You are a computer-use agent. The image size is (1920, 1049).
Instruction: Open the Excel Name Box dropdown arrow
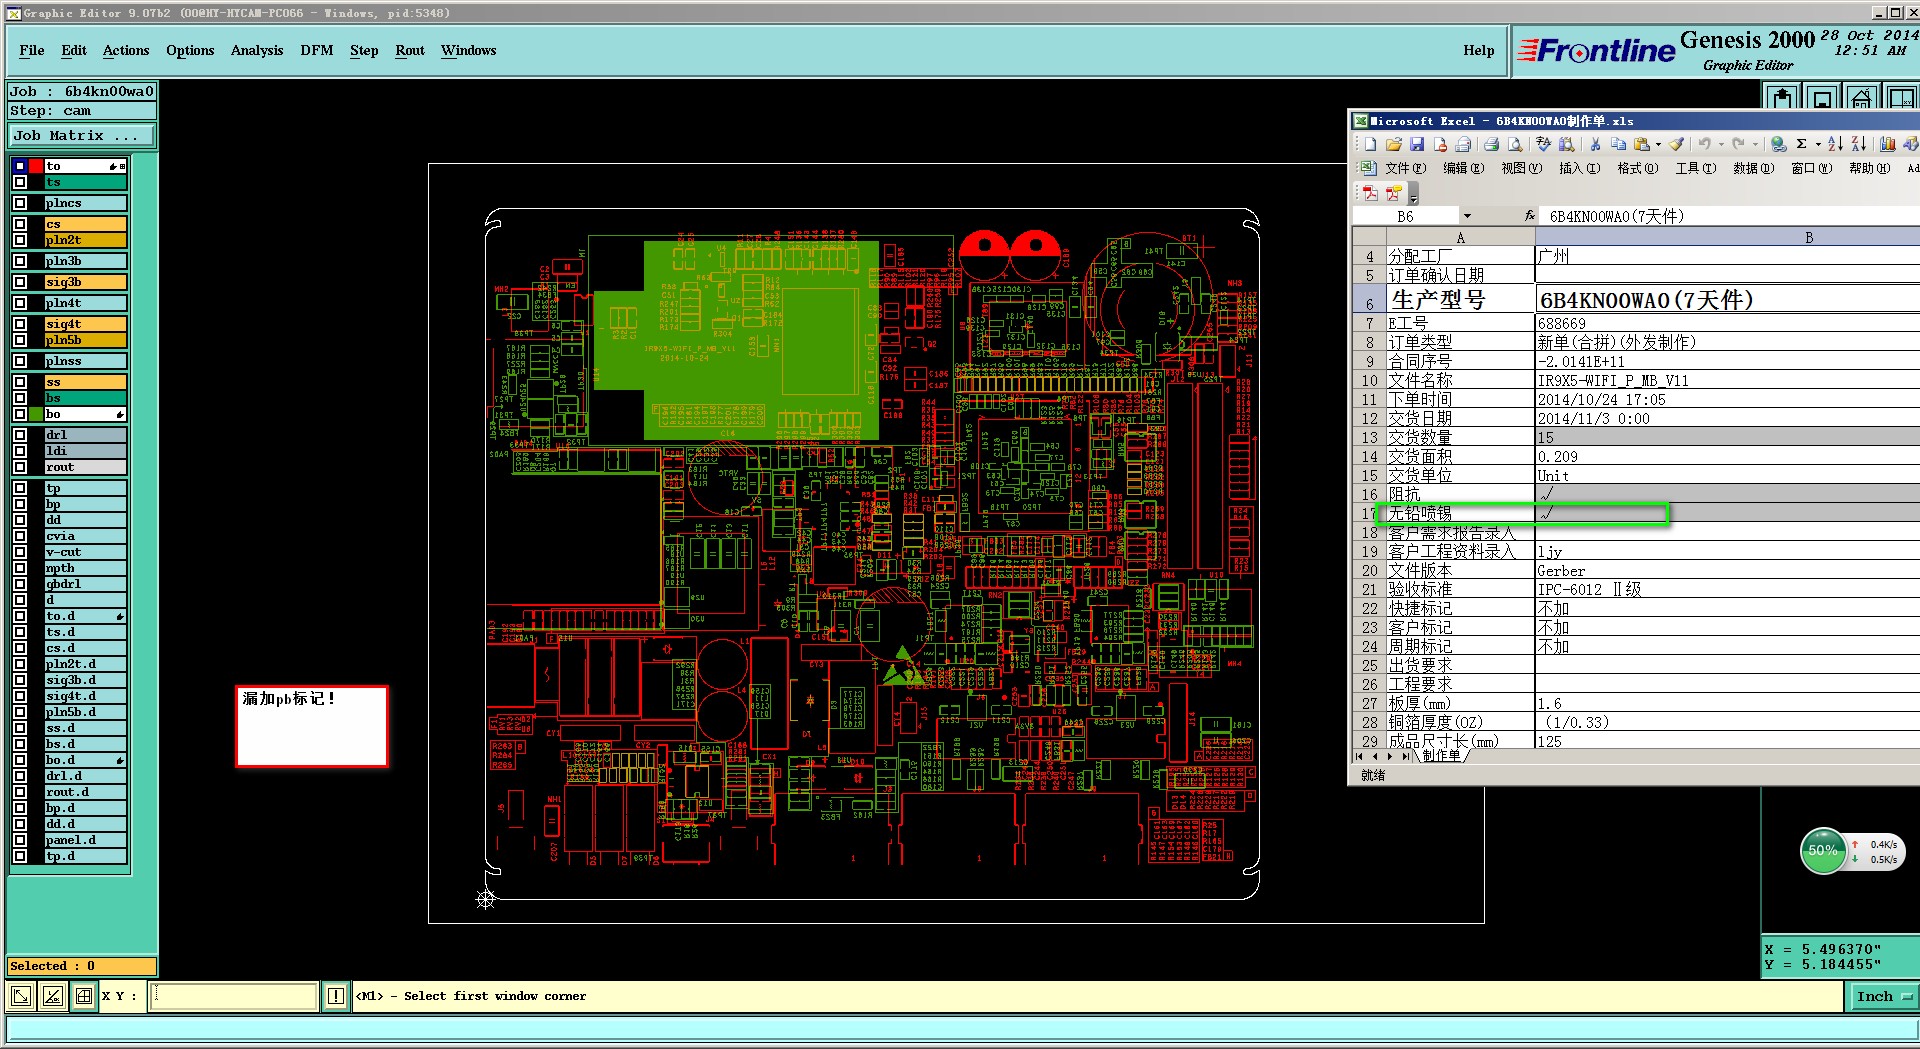(x=1467, y=216)
